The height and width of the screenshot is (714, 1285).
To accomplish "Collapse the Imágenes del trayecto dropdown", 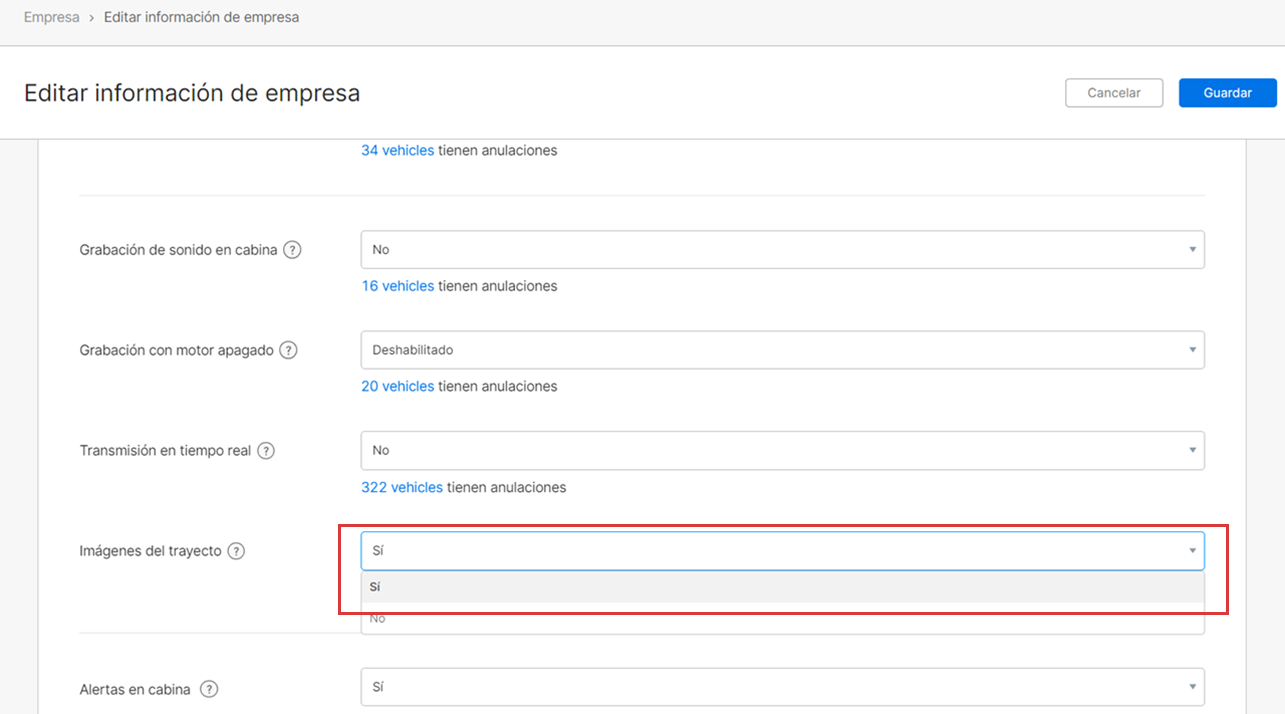I will tap(782, 551).
